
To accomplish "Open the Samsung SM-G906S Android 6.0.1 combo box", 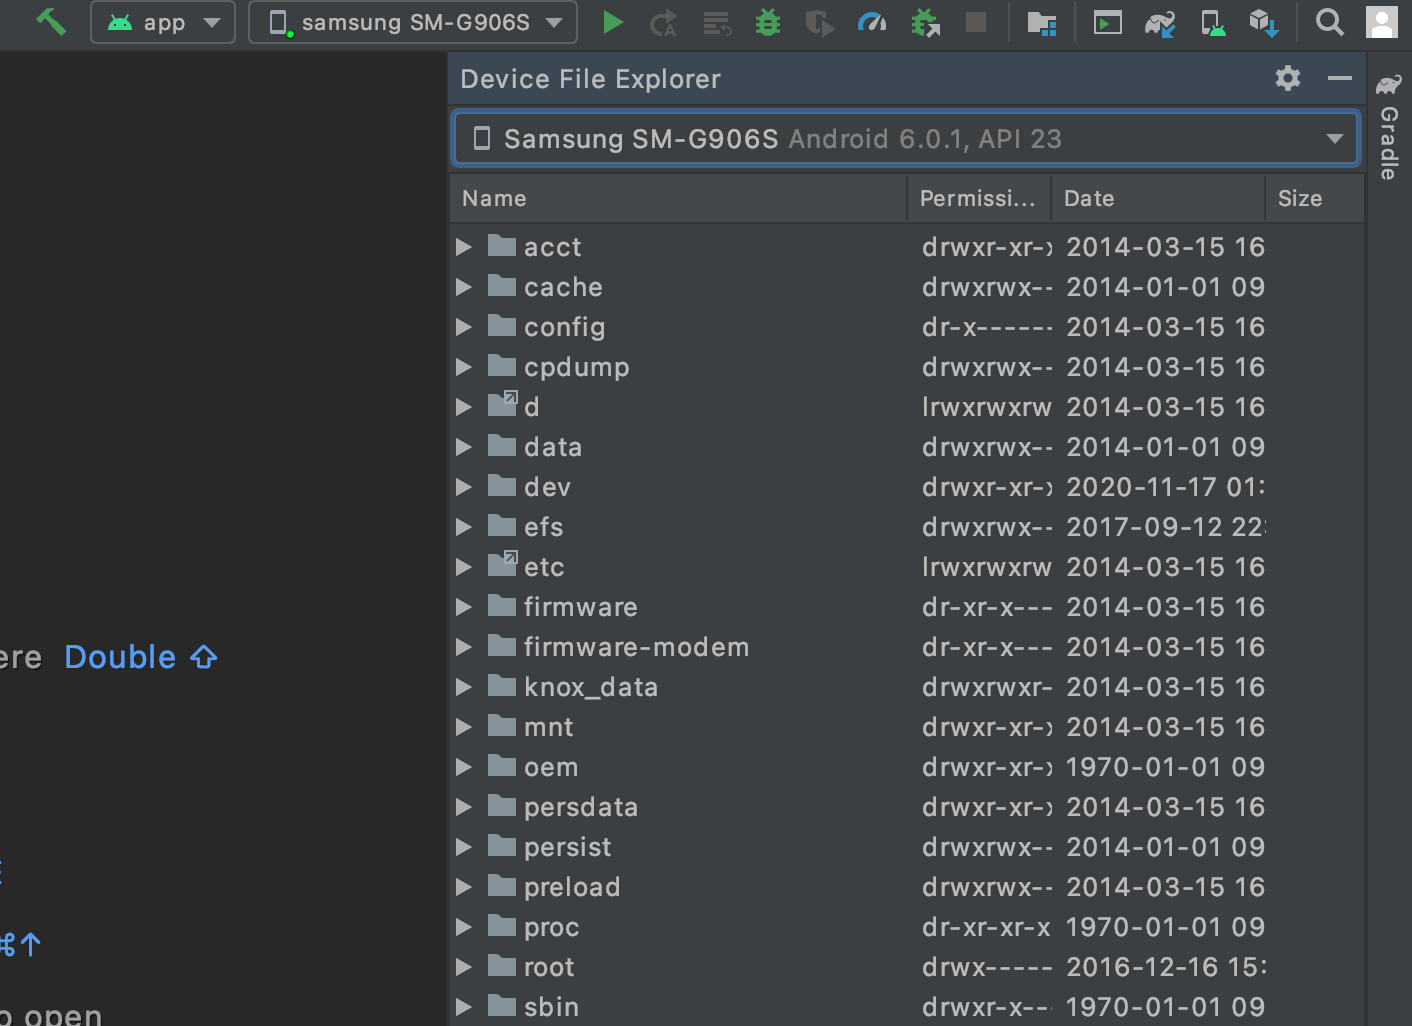I will (x=906, y=138).
